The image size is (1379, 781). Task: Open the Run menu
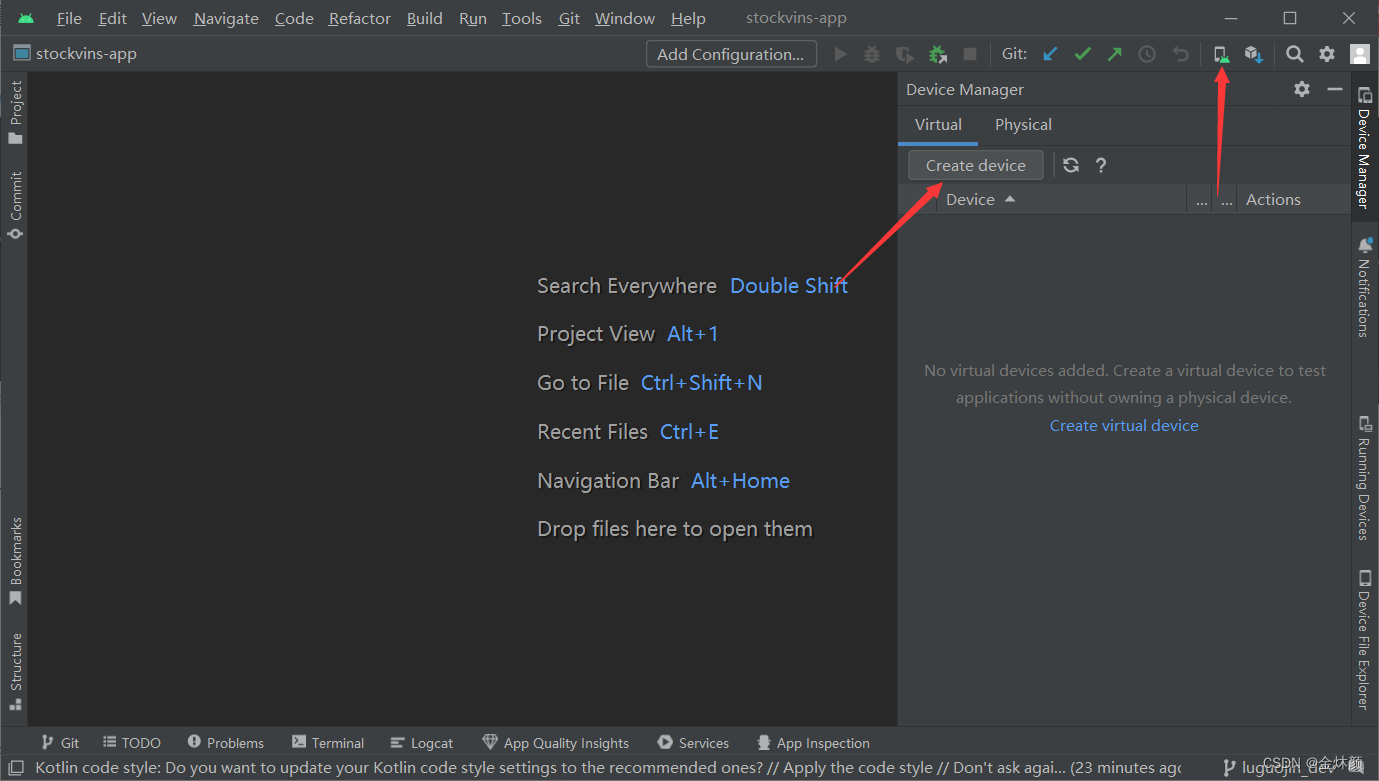[473, 18]
